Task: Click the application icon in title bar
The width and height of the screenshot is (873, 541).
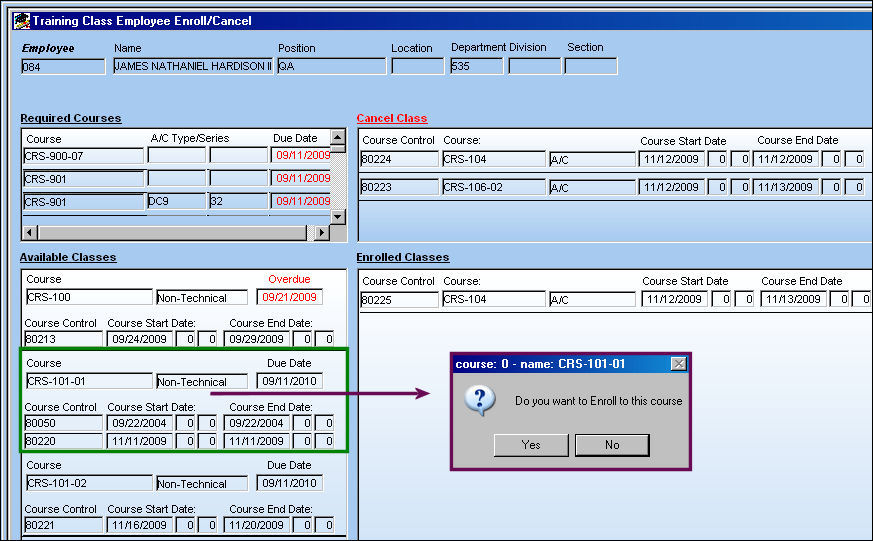Action: [x=22, y=21]
